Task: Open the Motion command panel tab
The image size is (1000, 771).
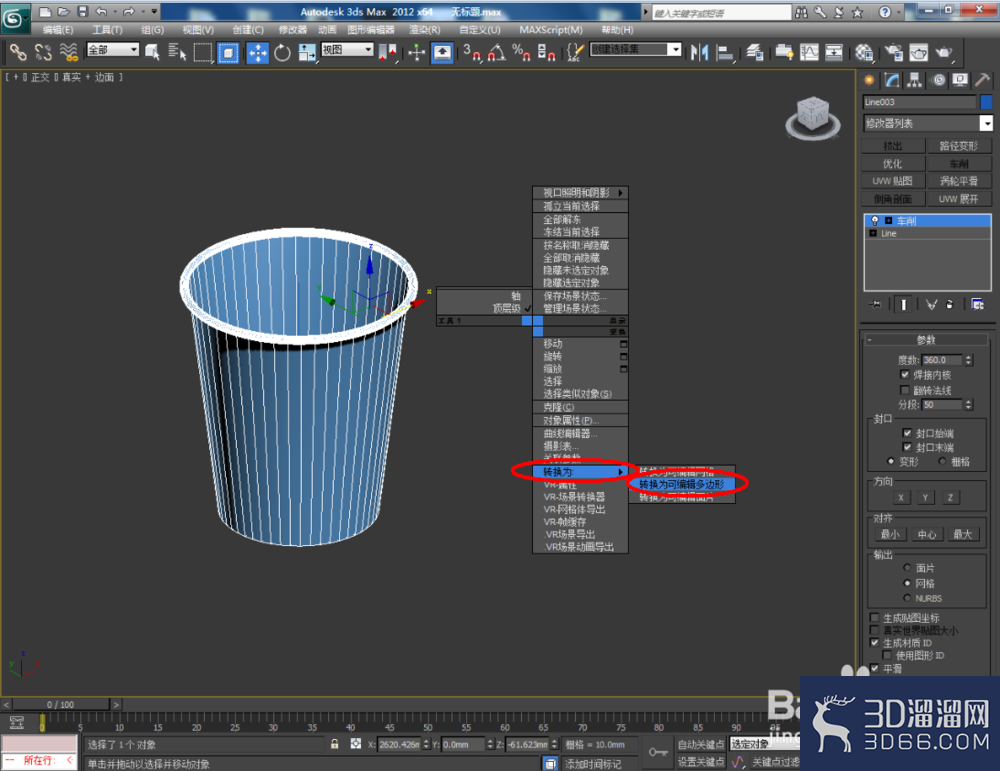Action: tap(938, 80)
